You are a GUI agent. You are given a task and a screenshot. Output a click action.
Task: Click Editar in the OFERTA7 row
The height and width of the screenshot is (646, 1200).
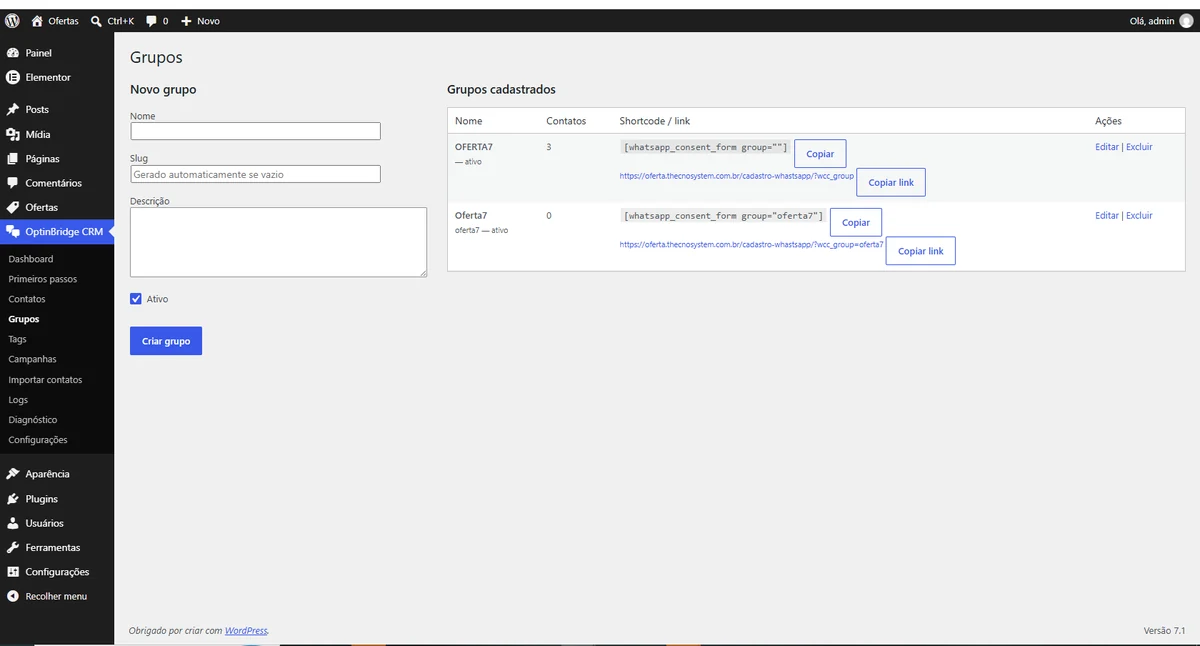click(1107, 147)
